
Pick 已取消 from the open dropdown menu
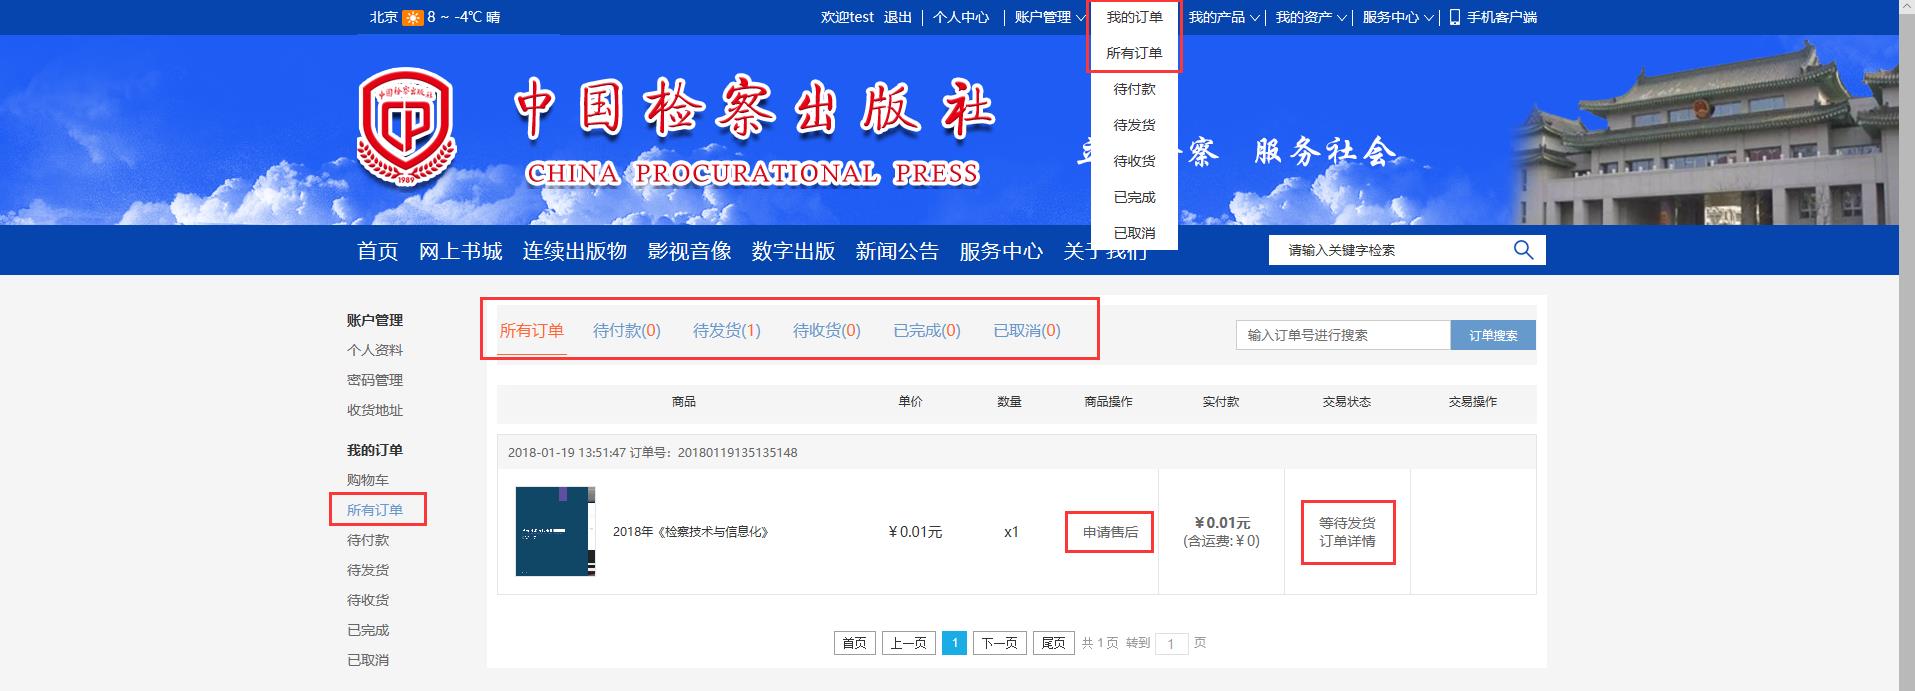point(1134,233)
